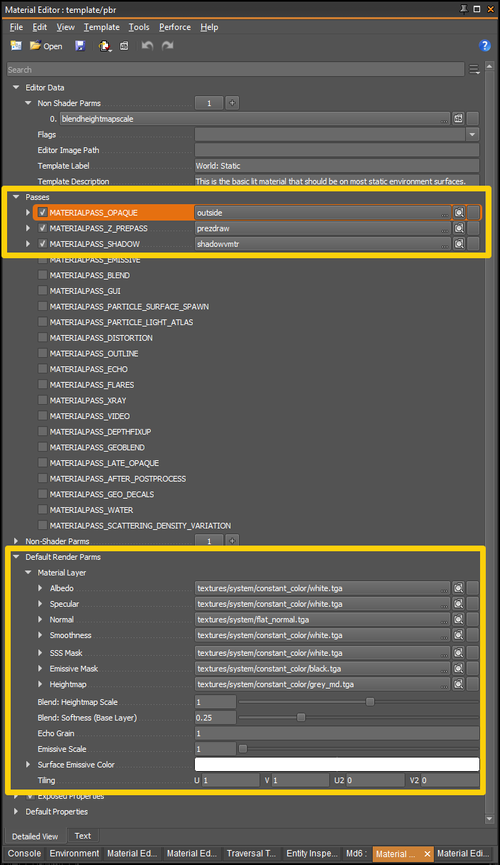Browse Smoothness texture with magnifier icon
500x865 pixels.
tap(459, 635)
